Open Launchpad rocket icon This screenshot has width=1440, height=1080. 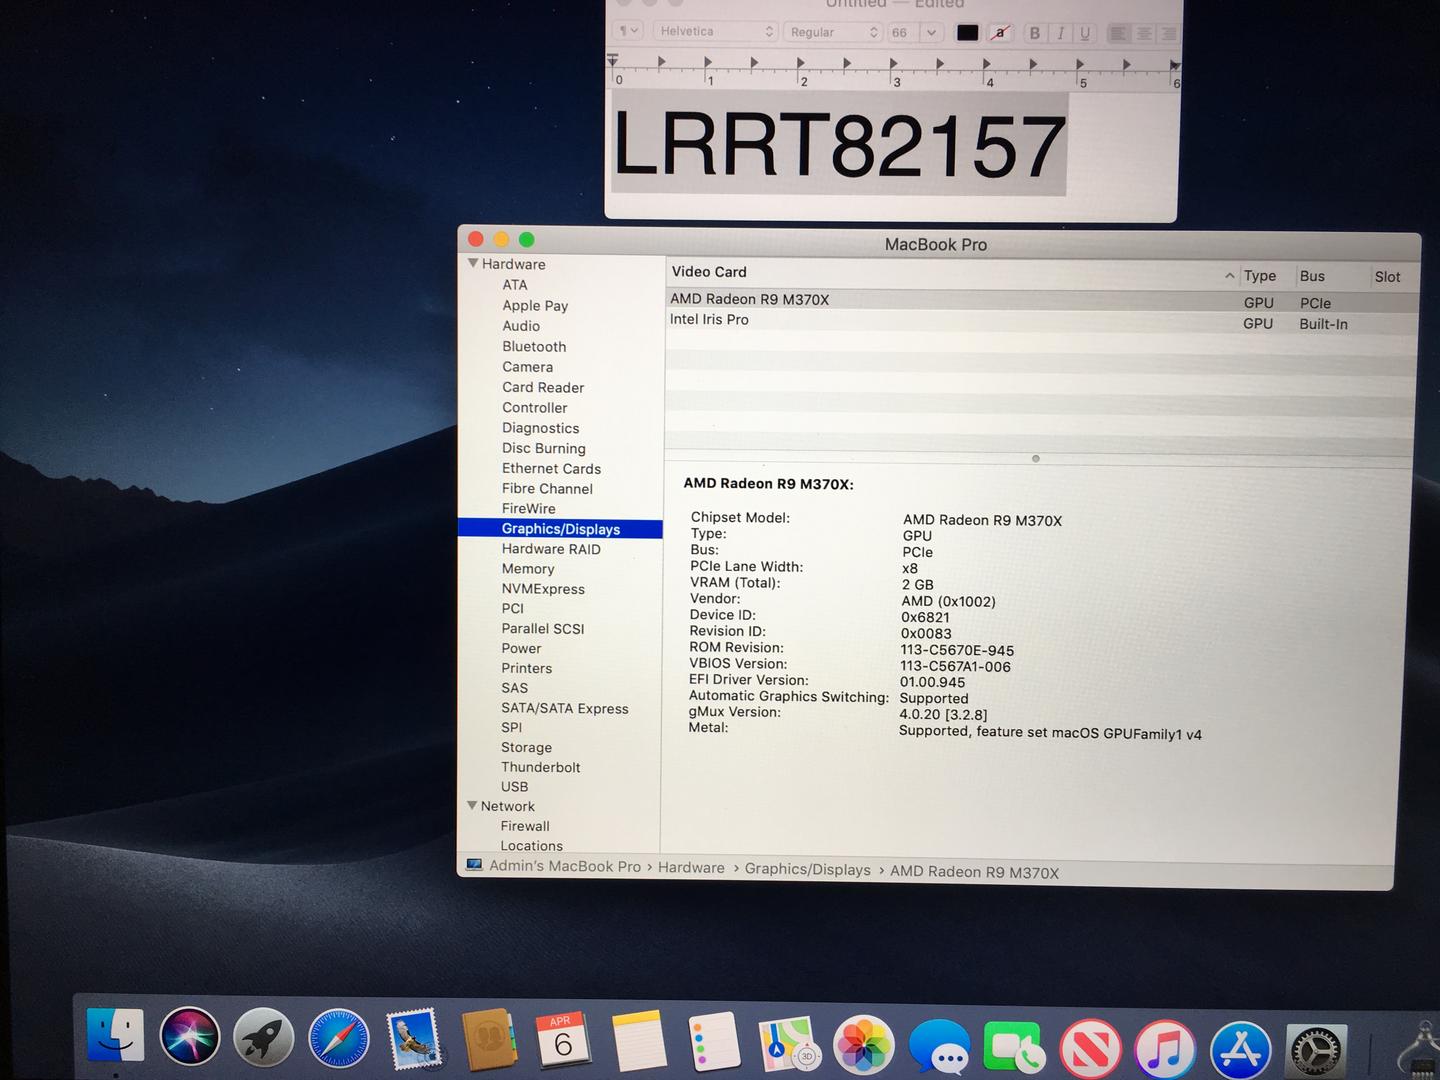point(263,1037)
